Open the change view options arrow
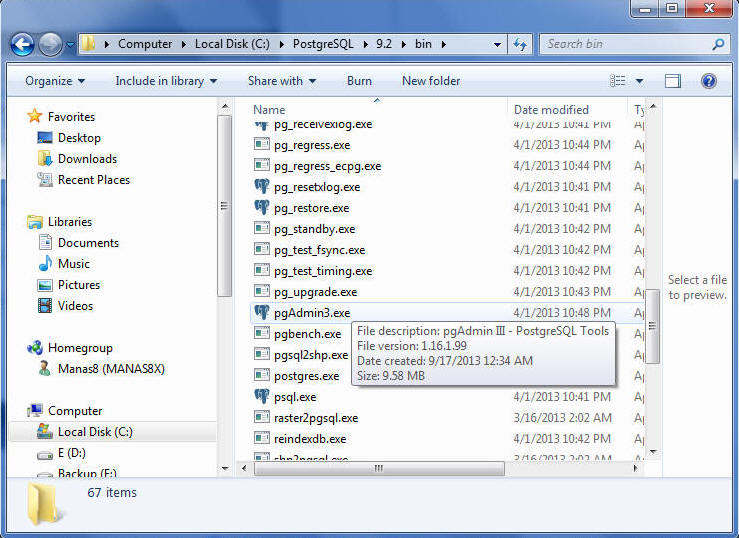Viewport: 739px width, 538px height. pos(640,81)
